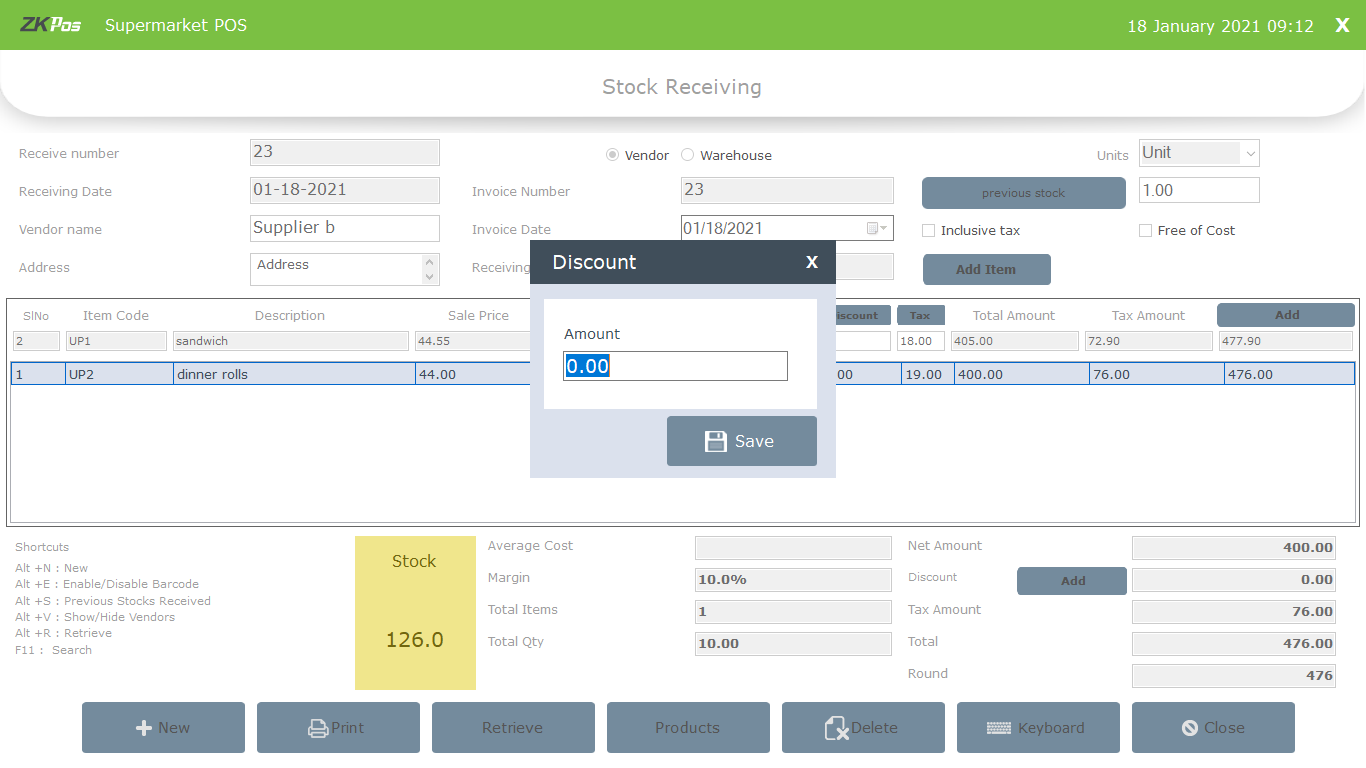
Task: Enable the Inclusive tax checkbox
Action: pos(928,230)
